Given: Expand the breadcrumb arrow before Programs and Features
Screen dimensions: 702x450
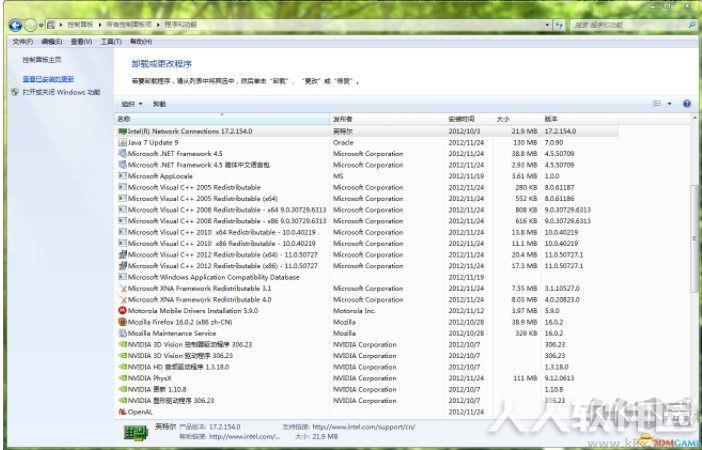Looking at the screenshot, I should tap(158, 25).
